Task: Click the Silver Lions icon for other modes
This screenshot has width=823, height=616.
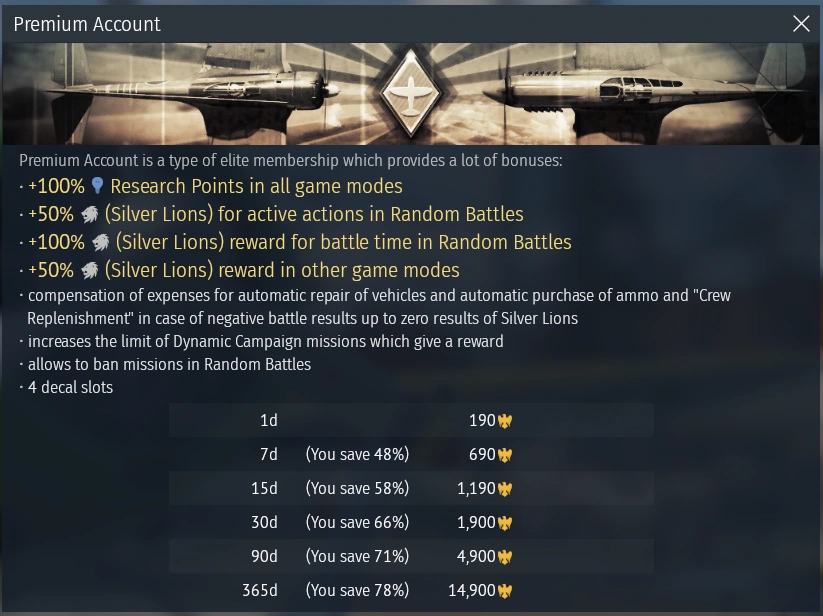Action: (90, 270)
